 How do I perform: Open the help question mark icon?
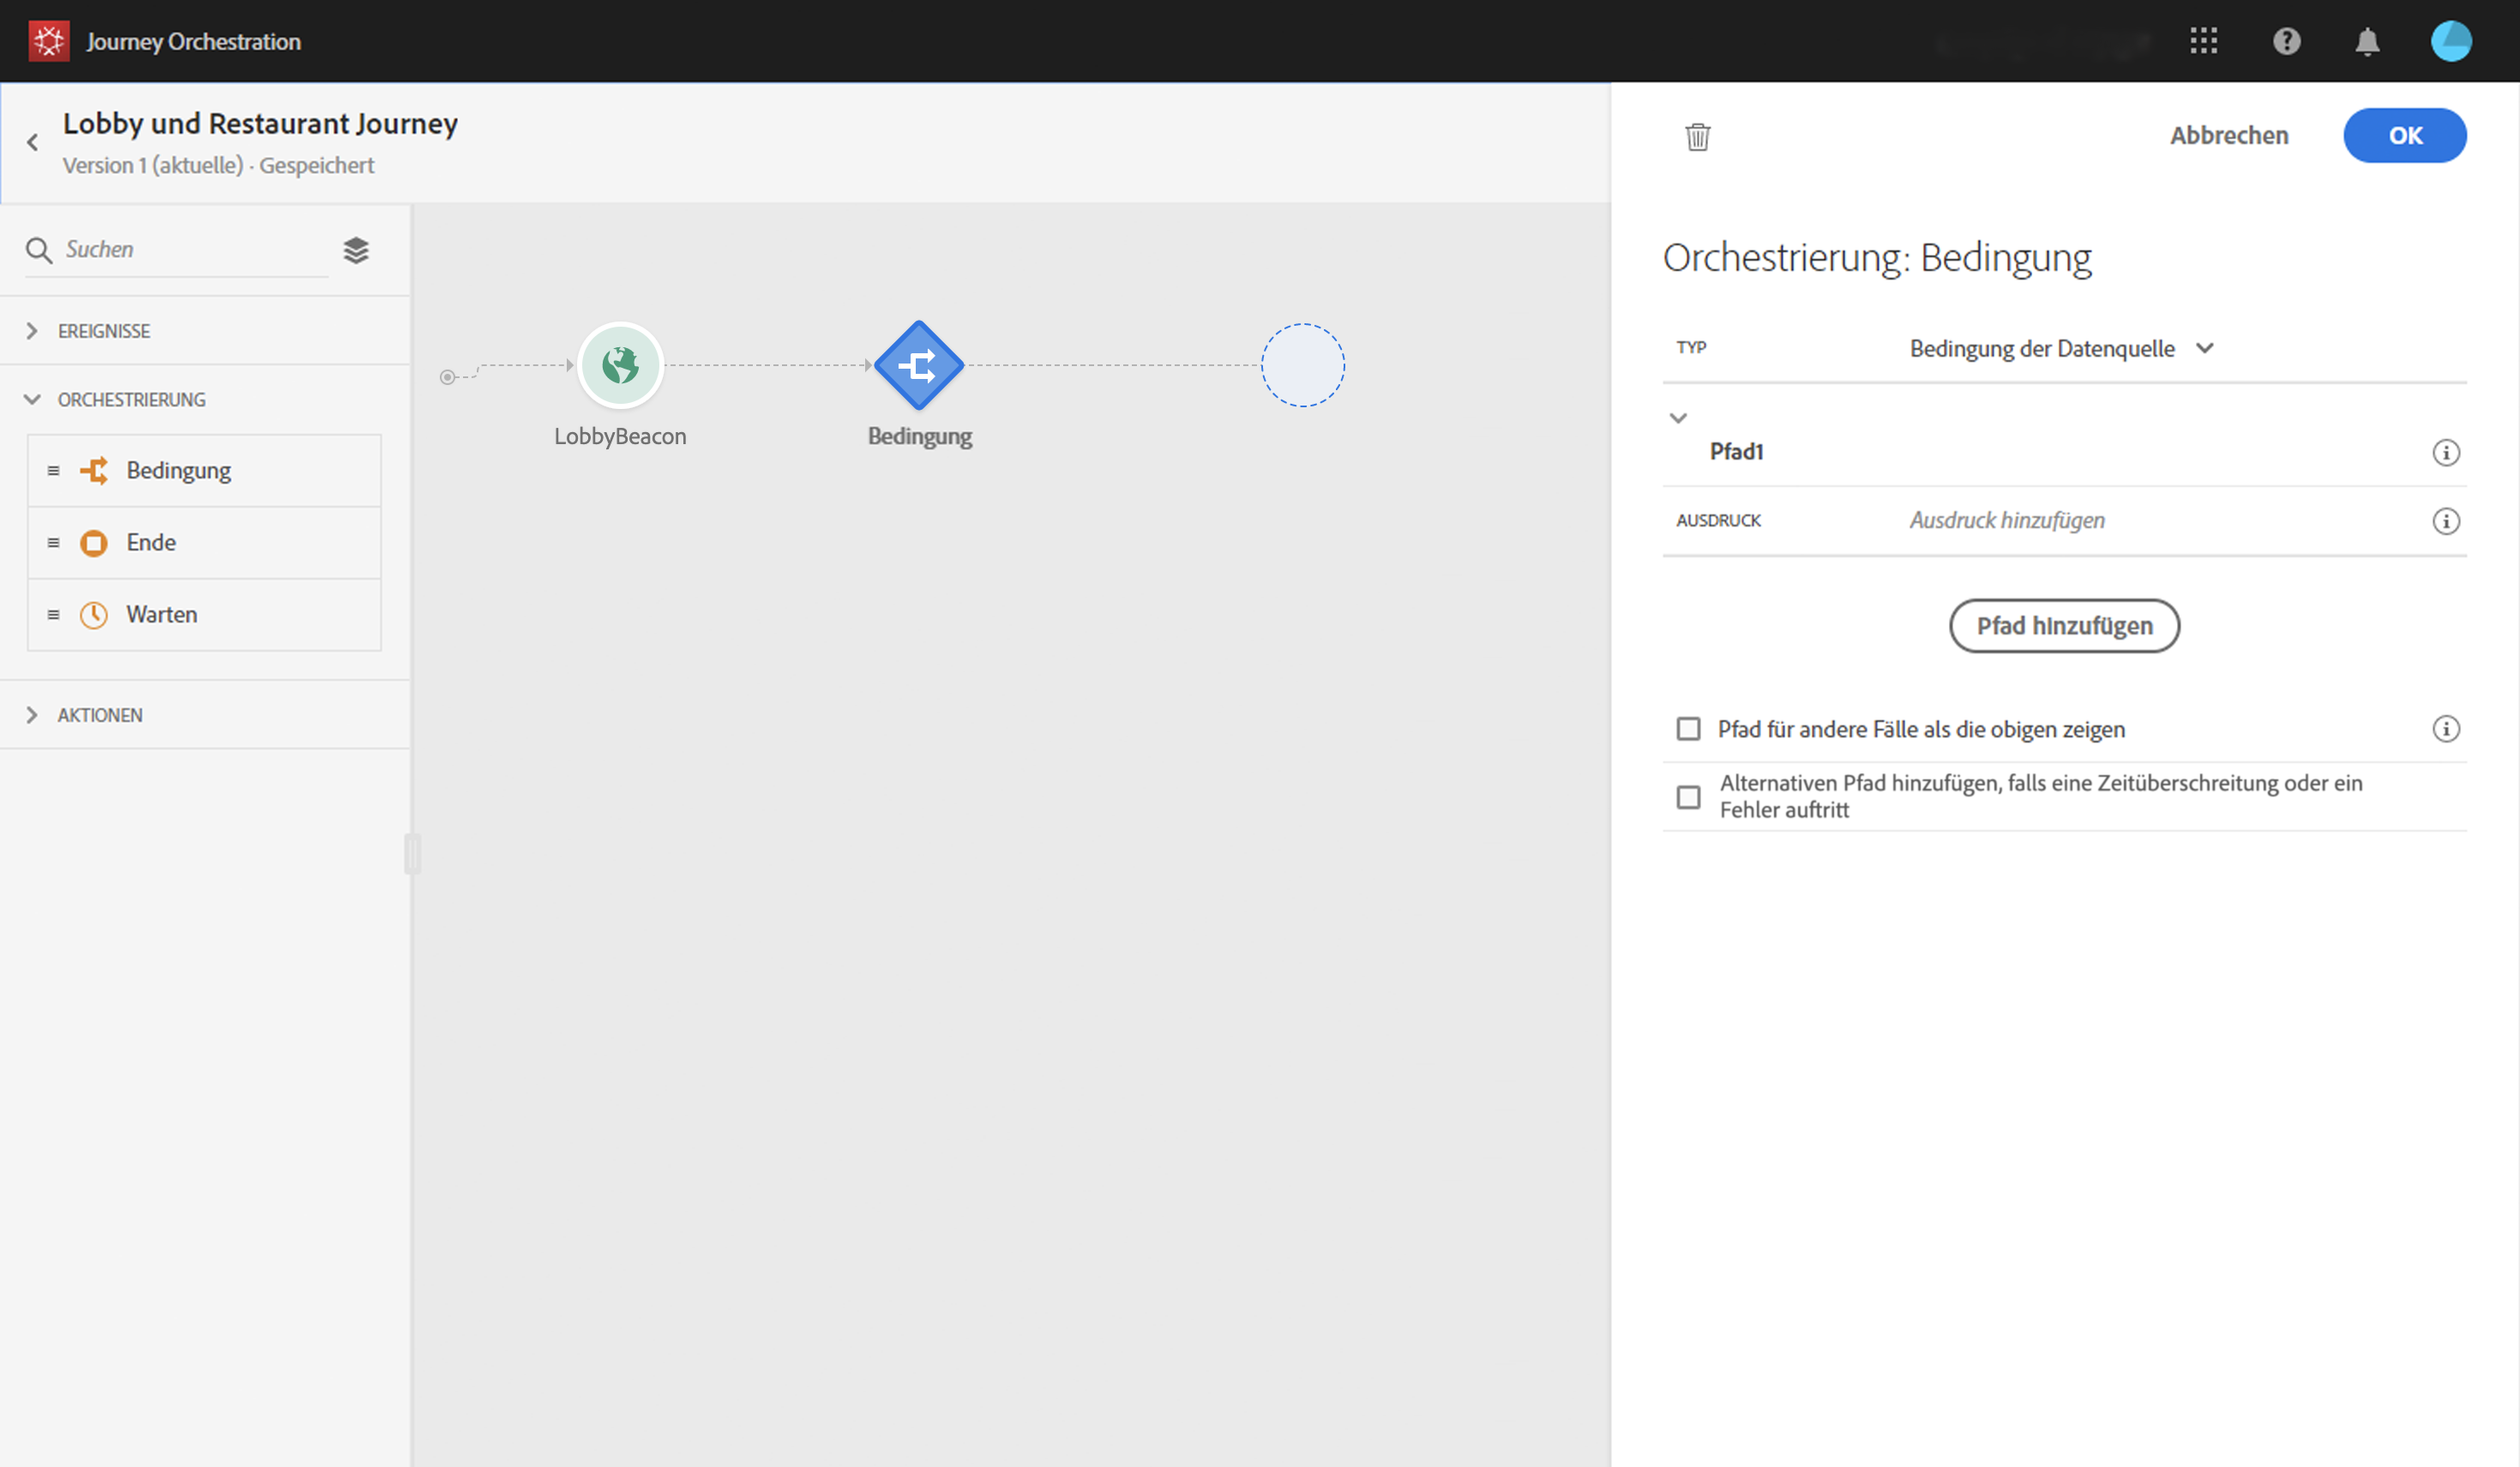pyautogui.click(x=2286, y=41)
